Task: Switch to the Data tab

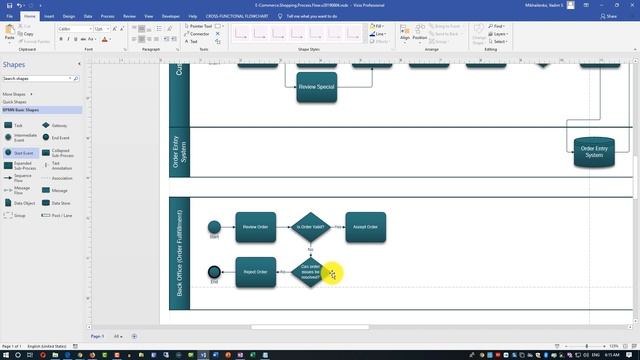Action: click(x=88, y=16)
